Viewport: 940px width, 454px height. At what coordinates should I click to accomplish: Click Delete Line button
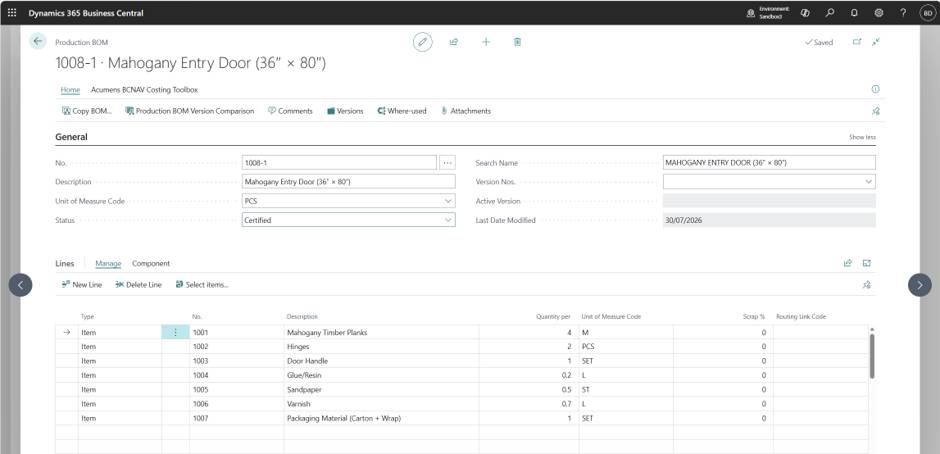point(138,285)
